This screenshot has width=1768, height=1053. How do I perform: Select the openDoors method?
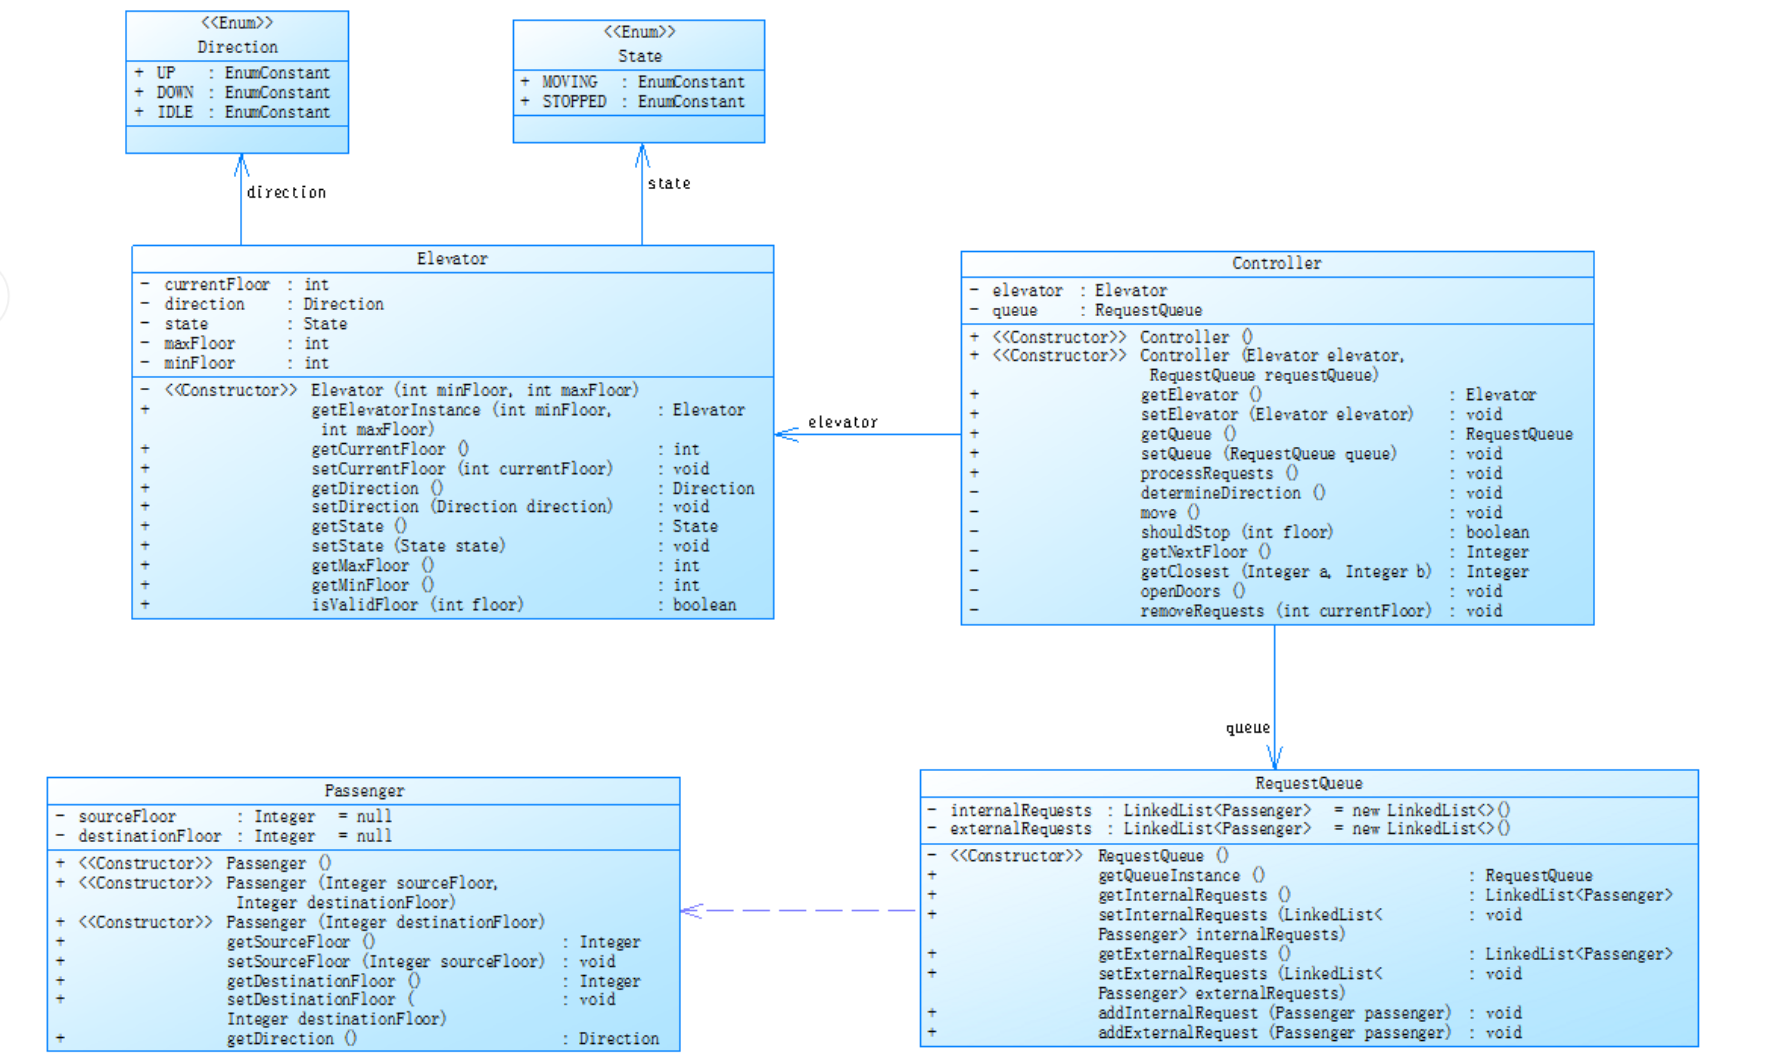tap(1236, 591)
